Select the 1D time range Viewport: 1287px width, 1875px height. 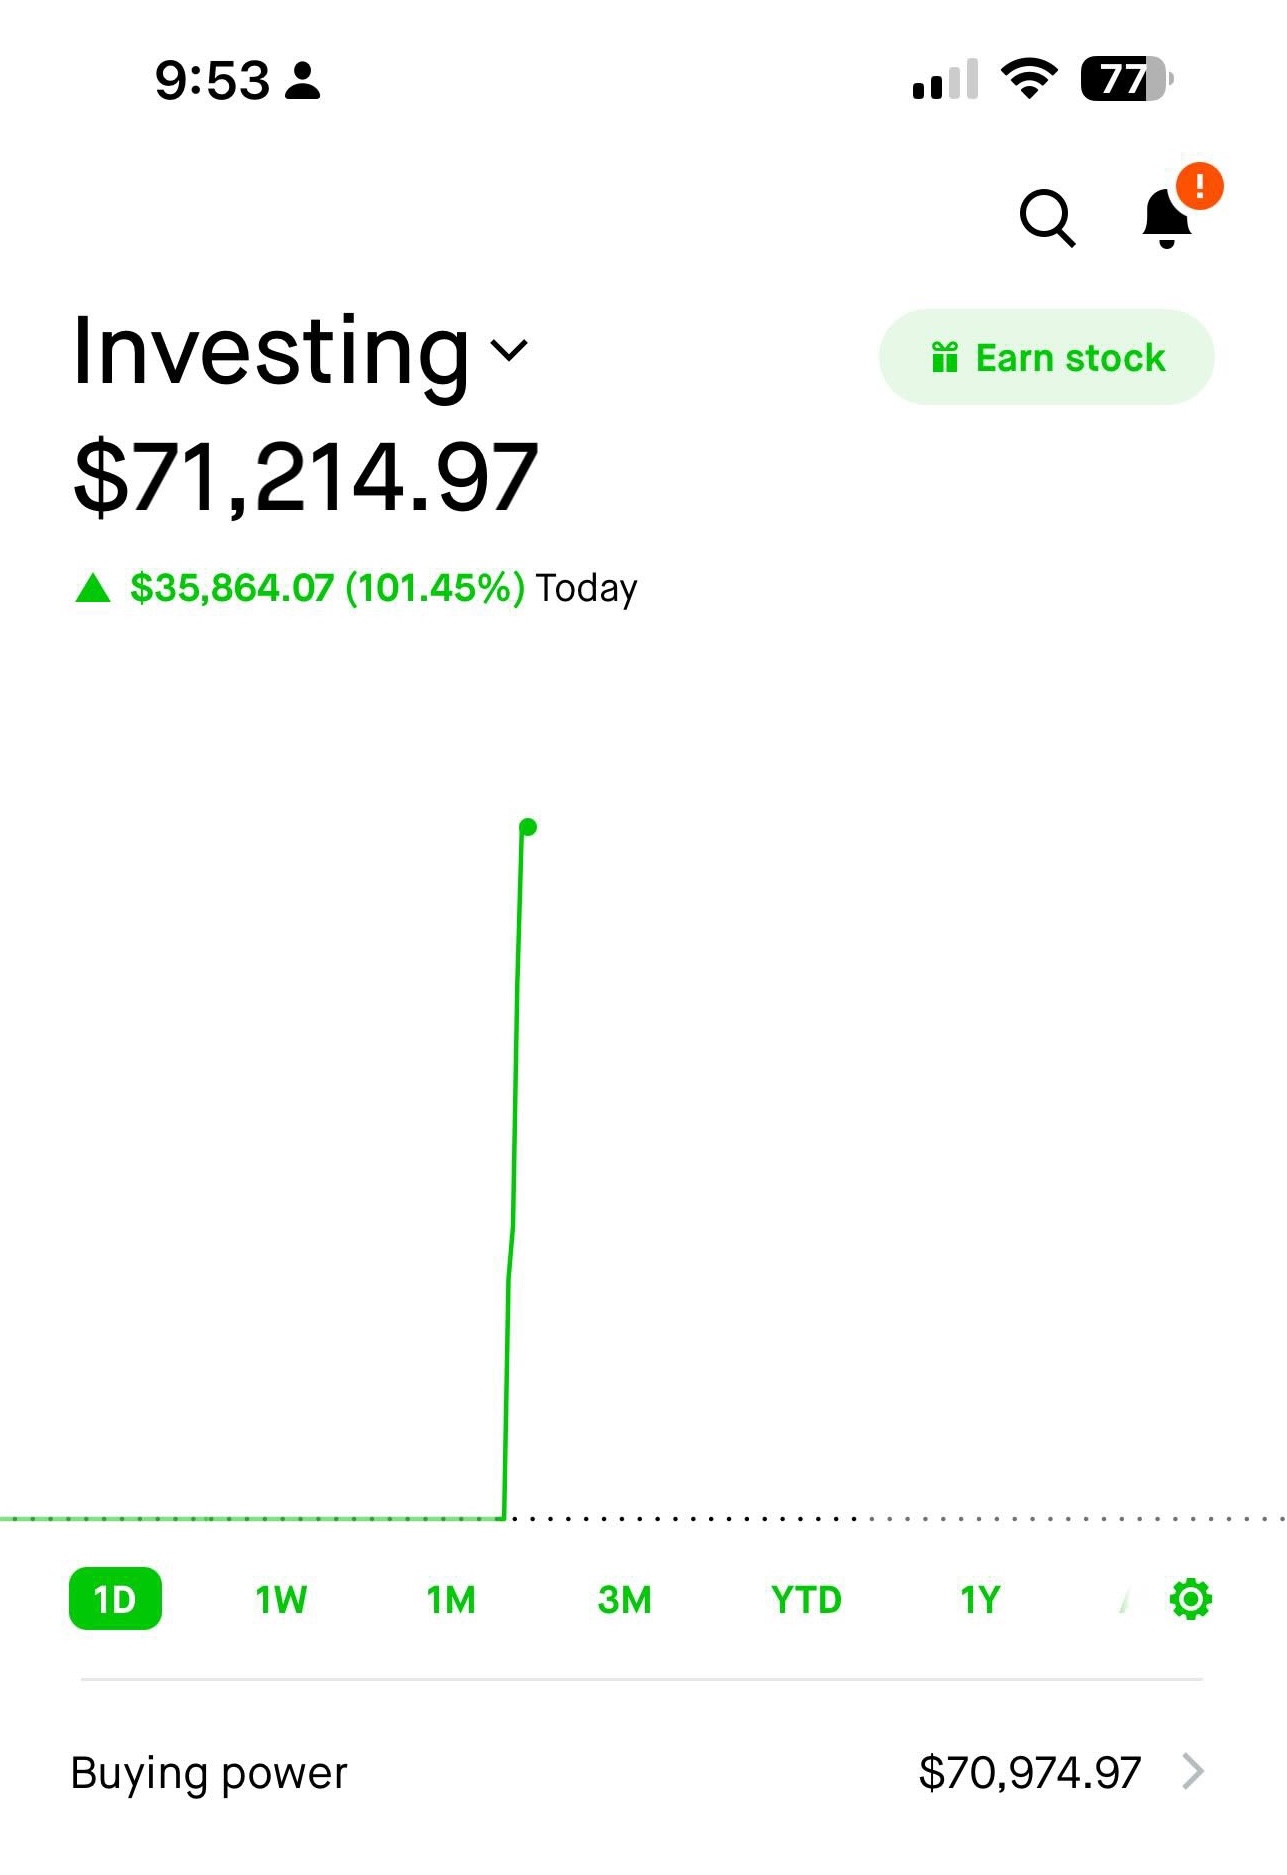[x=115, y=1599]
